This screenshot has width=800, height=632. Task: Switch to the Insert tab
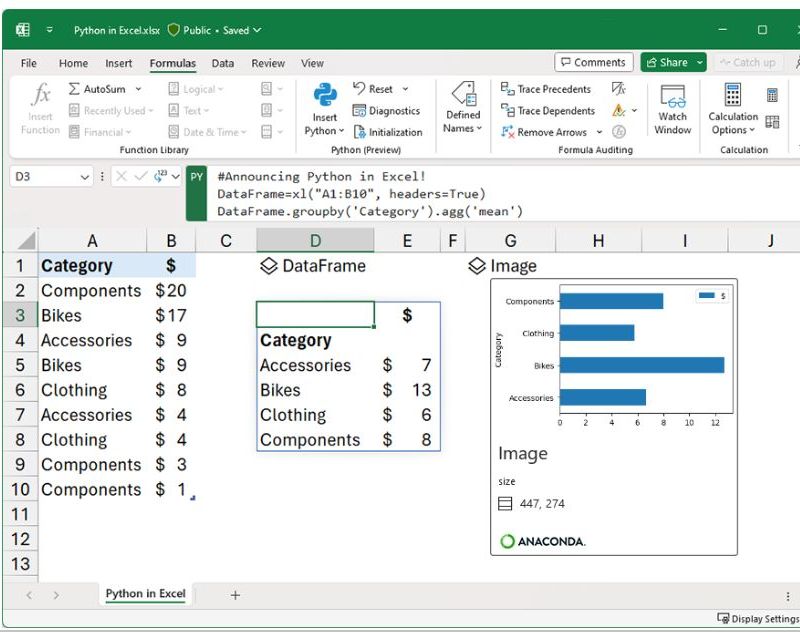[x=118, y=63]
